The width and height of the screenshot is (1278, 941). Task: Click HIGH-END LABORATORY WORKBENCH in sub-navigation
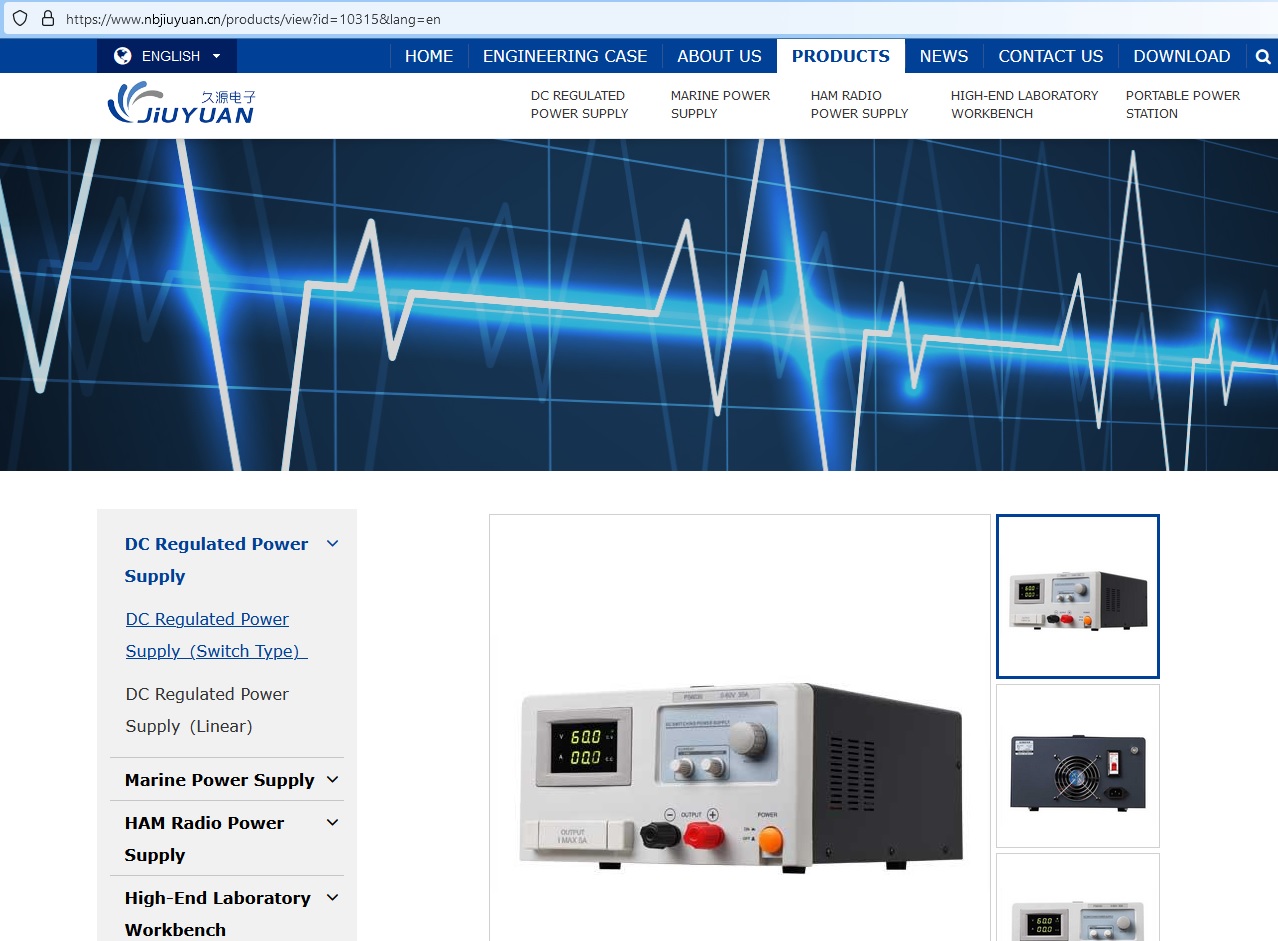[1024, 105]
